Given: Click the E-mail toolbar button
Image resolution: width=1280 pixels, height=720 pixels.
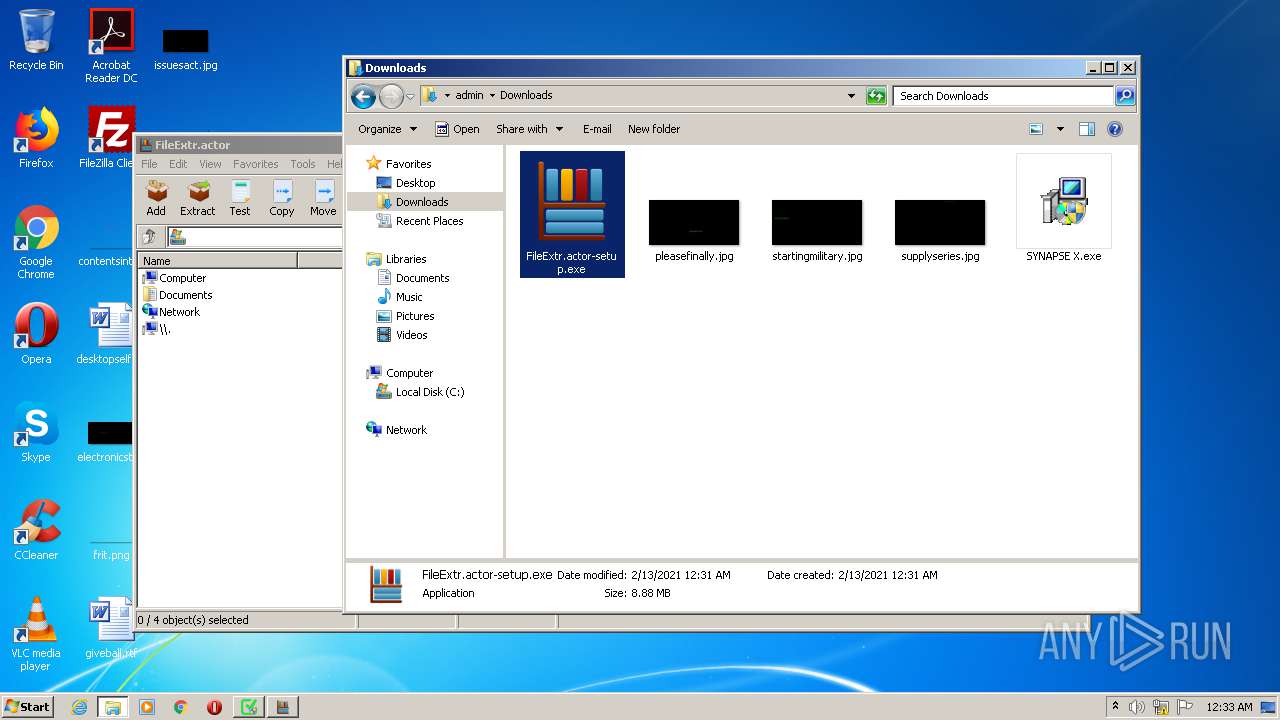Looking at the screenshot, I should pos(597,129).
